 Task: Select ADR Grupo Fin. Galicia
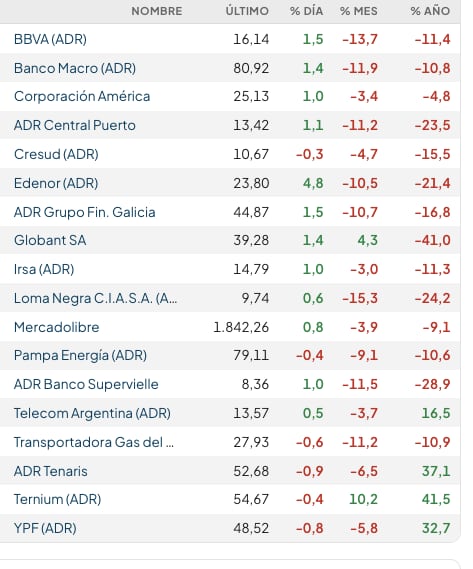pyautogui.click(x=84, y=212)
